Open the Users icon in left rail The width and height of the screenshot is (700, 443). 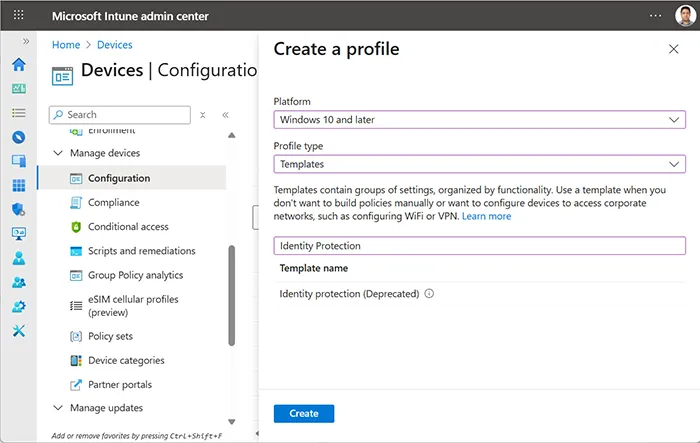(x=18, y=258)
